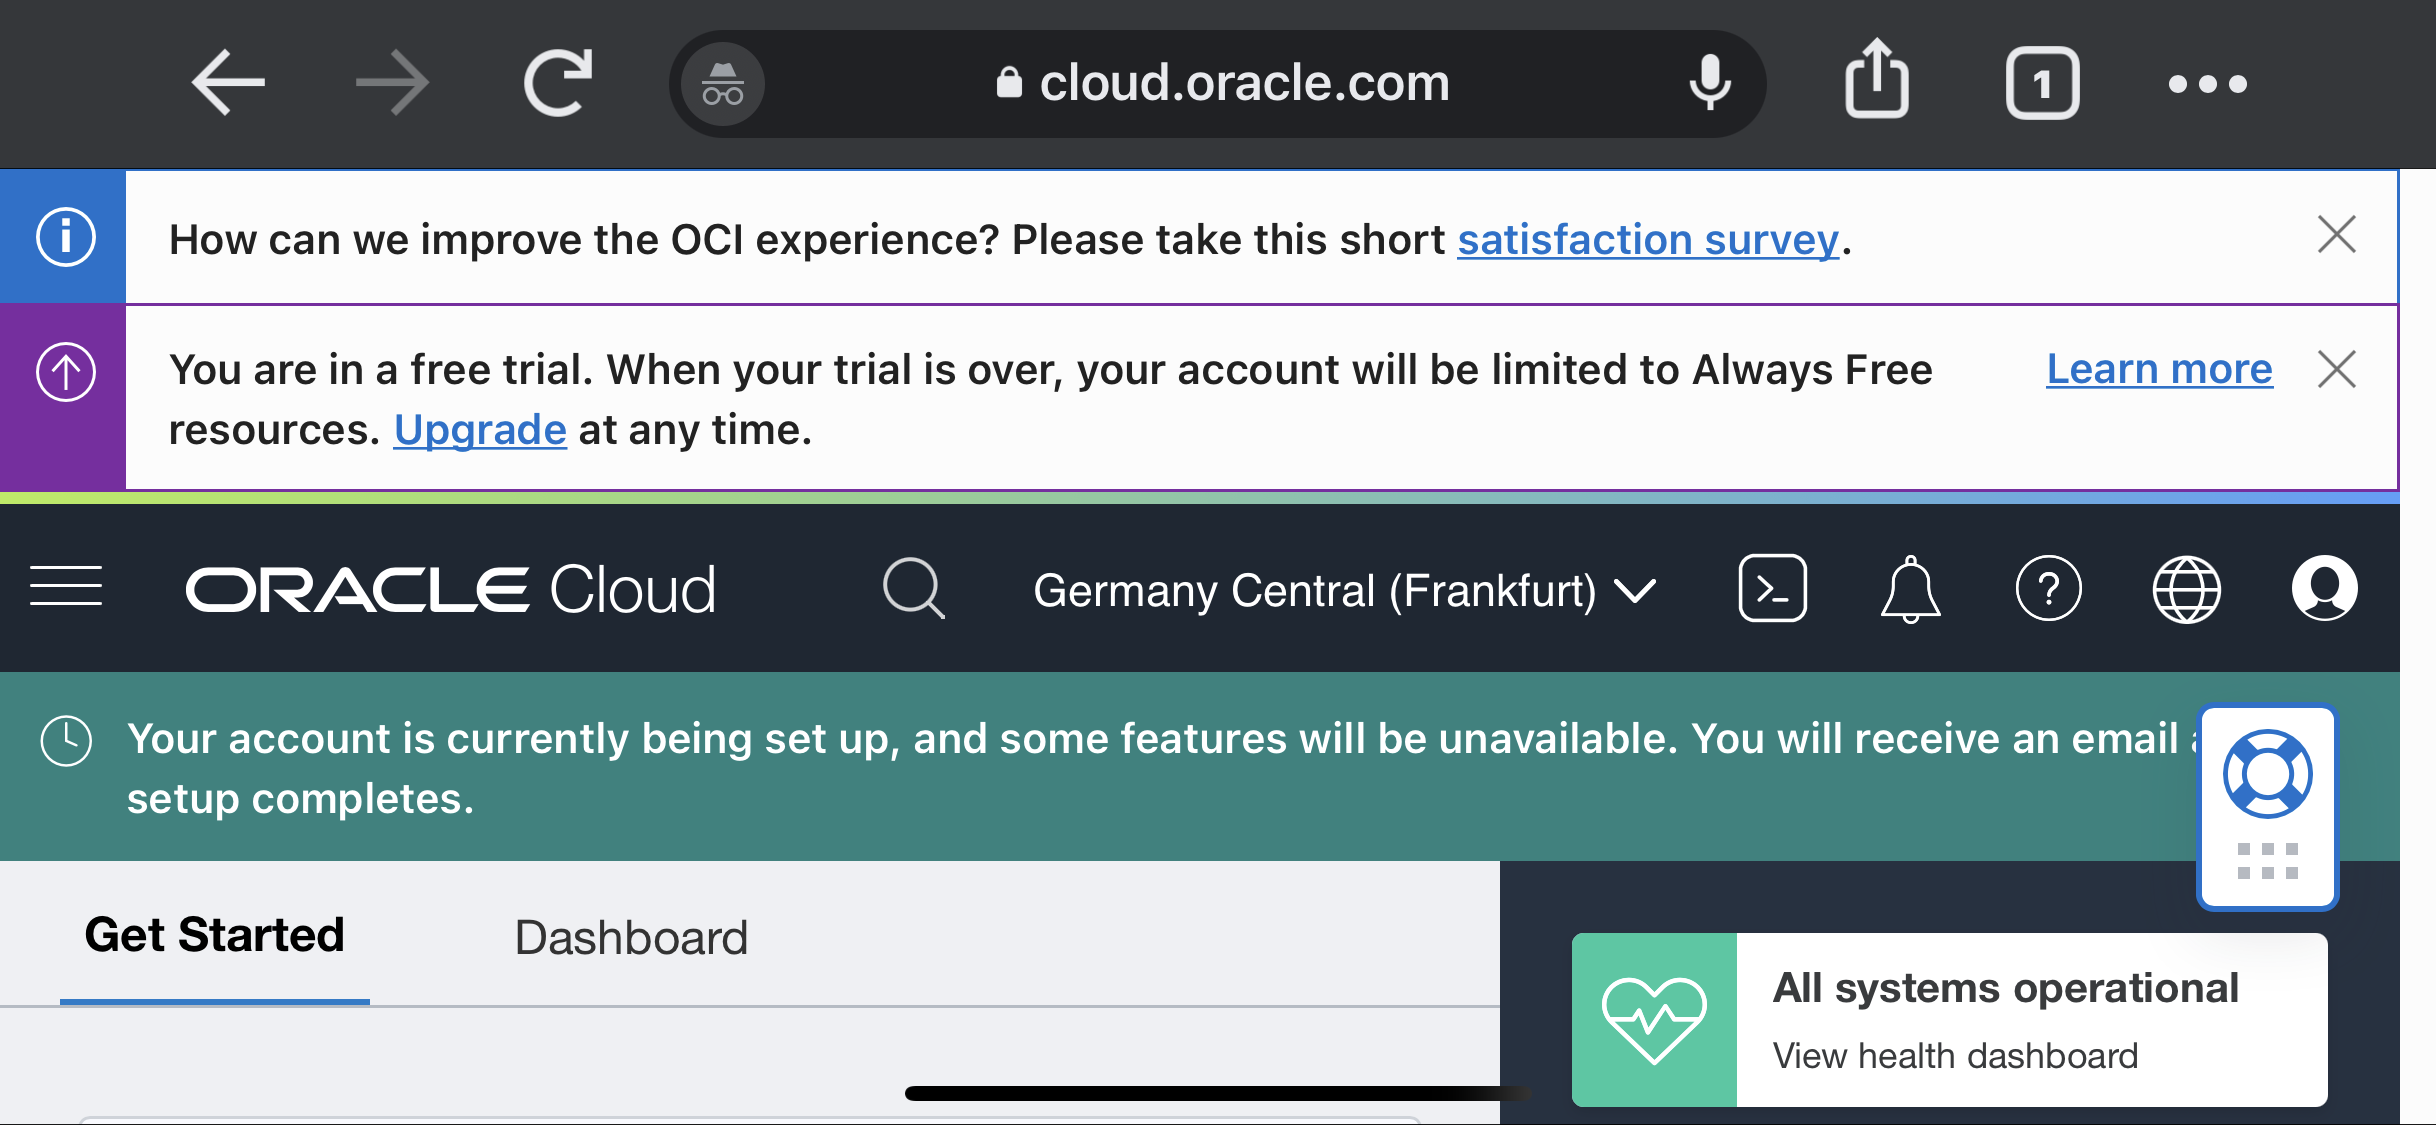Open the help question mark icon

point(2048,588)
